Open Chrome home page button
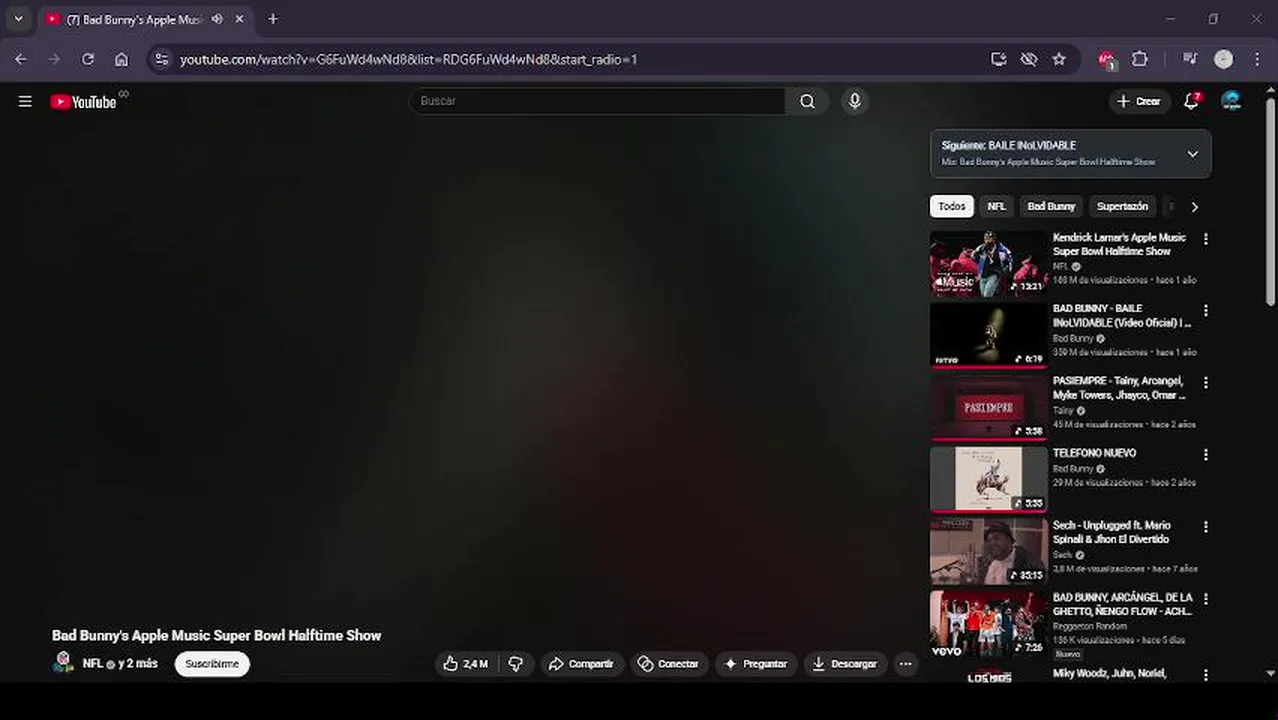Screen dimensions: 1278x720 121,59
